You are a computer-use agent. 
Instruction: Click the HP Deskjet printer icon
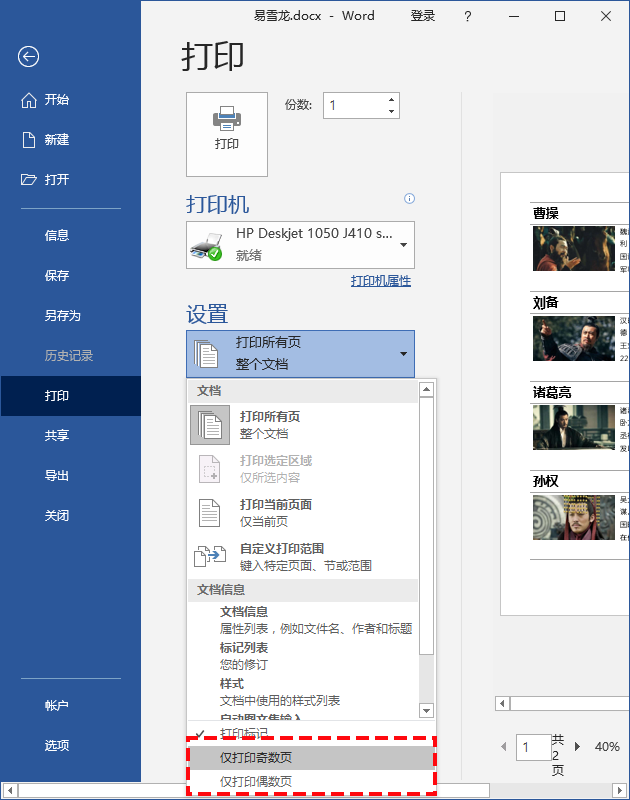(x=207, y=246)
